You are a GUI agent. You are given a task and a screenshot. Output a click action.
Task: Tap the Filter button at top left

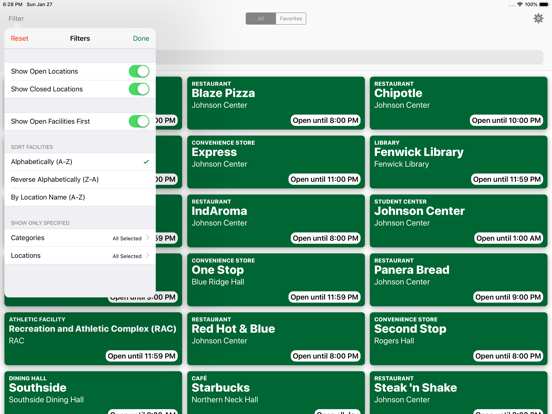click(16, 19)
